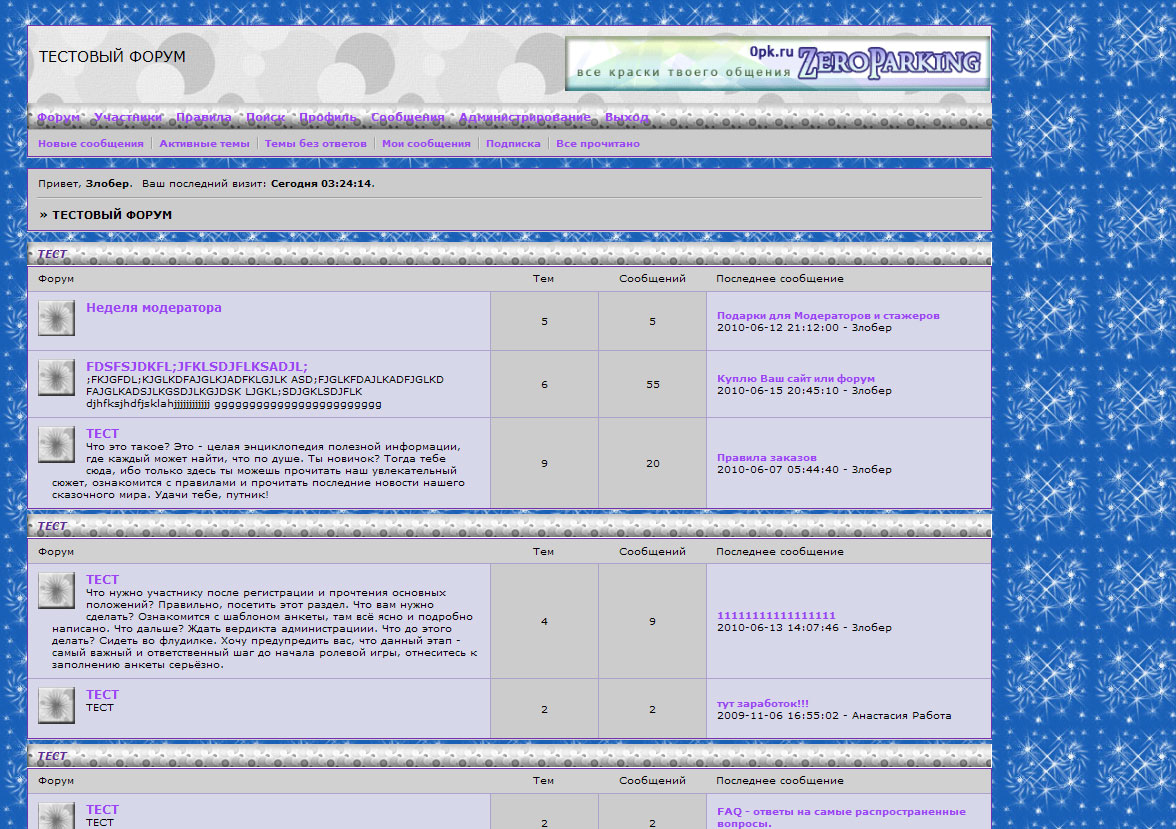Click the forum icon beside the registration ТЕСТ forum

coord(56,590)
